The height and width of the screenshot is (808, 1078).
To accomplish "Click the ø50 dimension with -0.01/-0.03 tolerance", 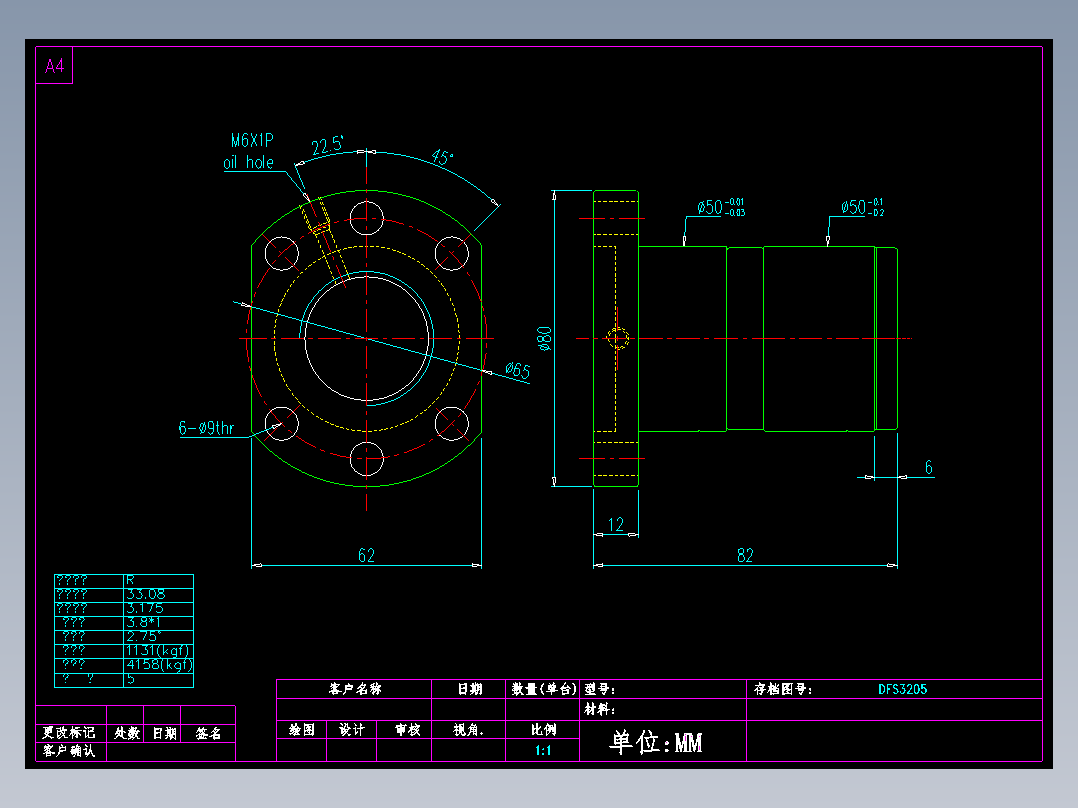I will (720, 207).
